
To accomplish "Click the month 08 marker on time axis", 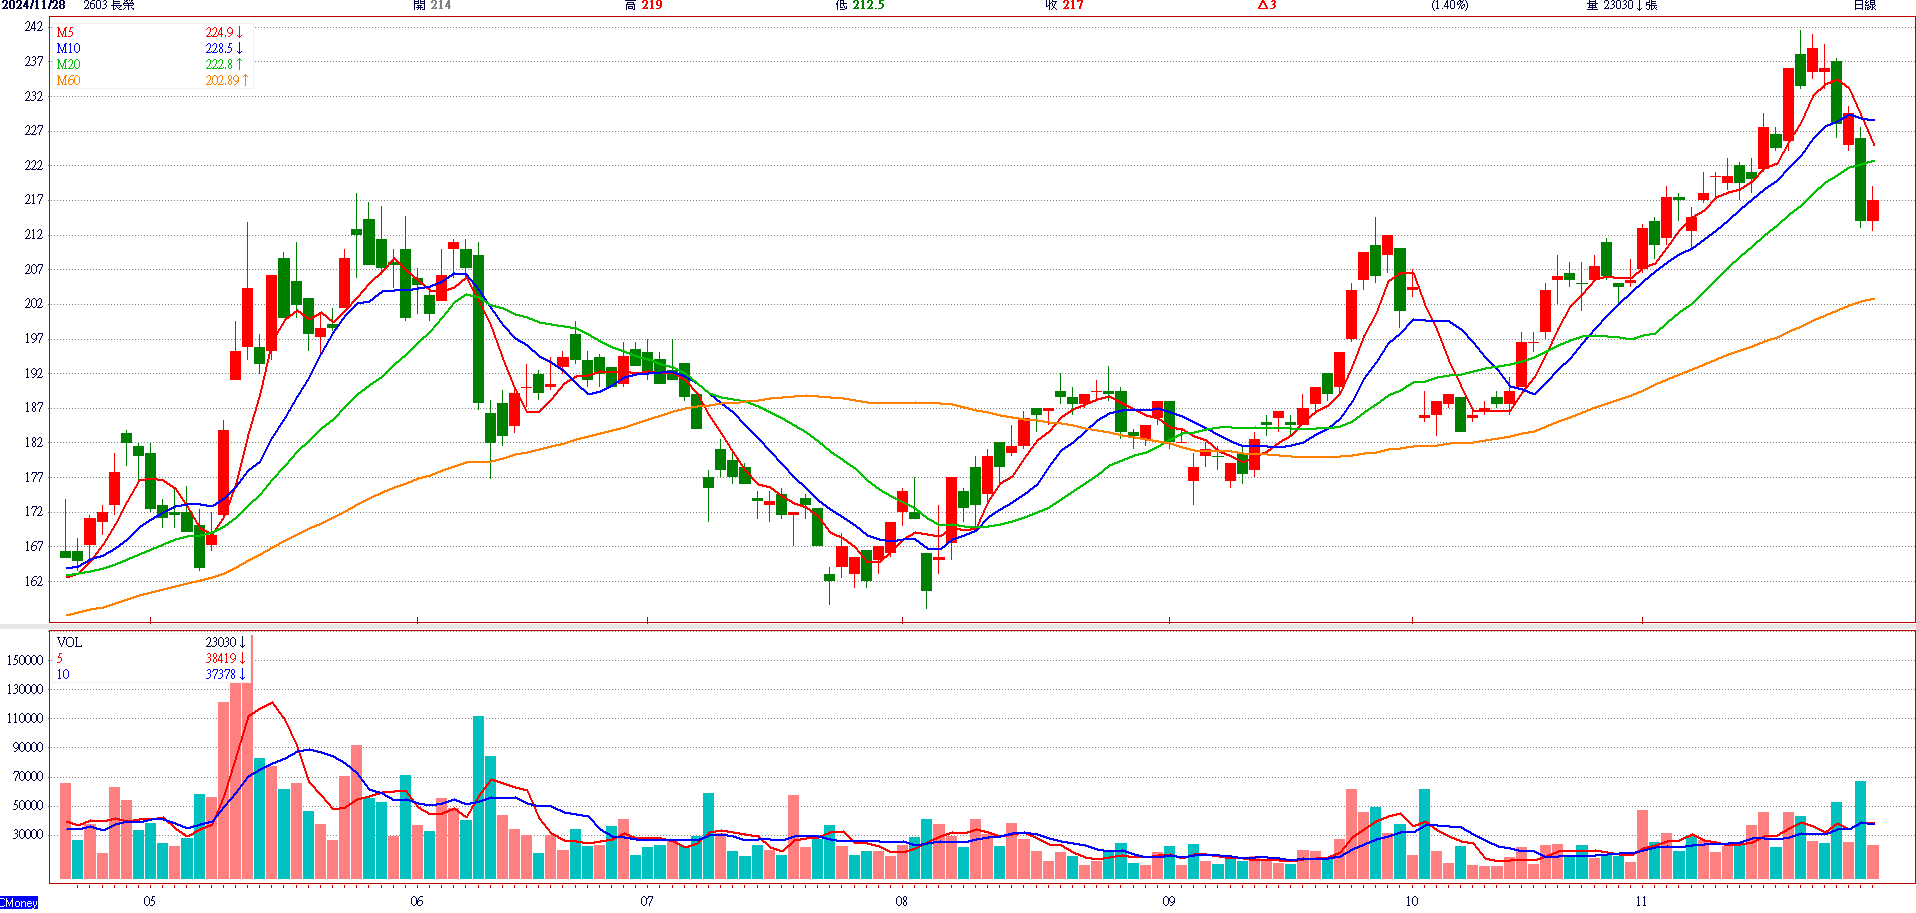I will [902, 902].
